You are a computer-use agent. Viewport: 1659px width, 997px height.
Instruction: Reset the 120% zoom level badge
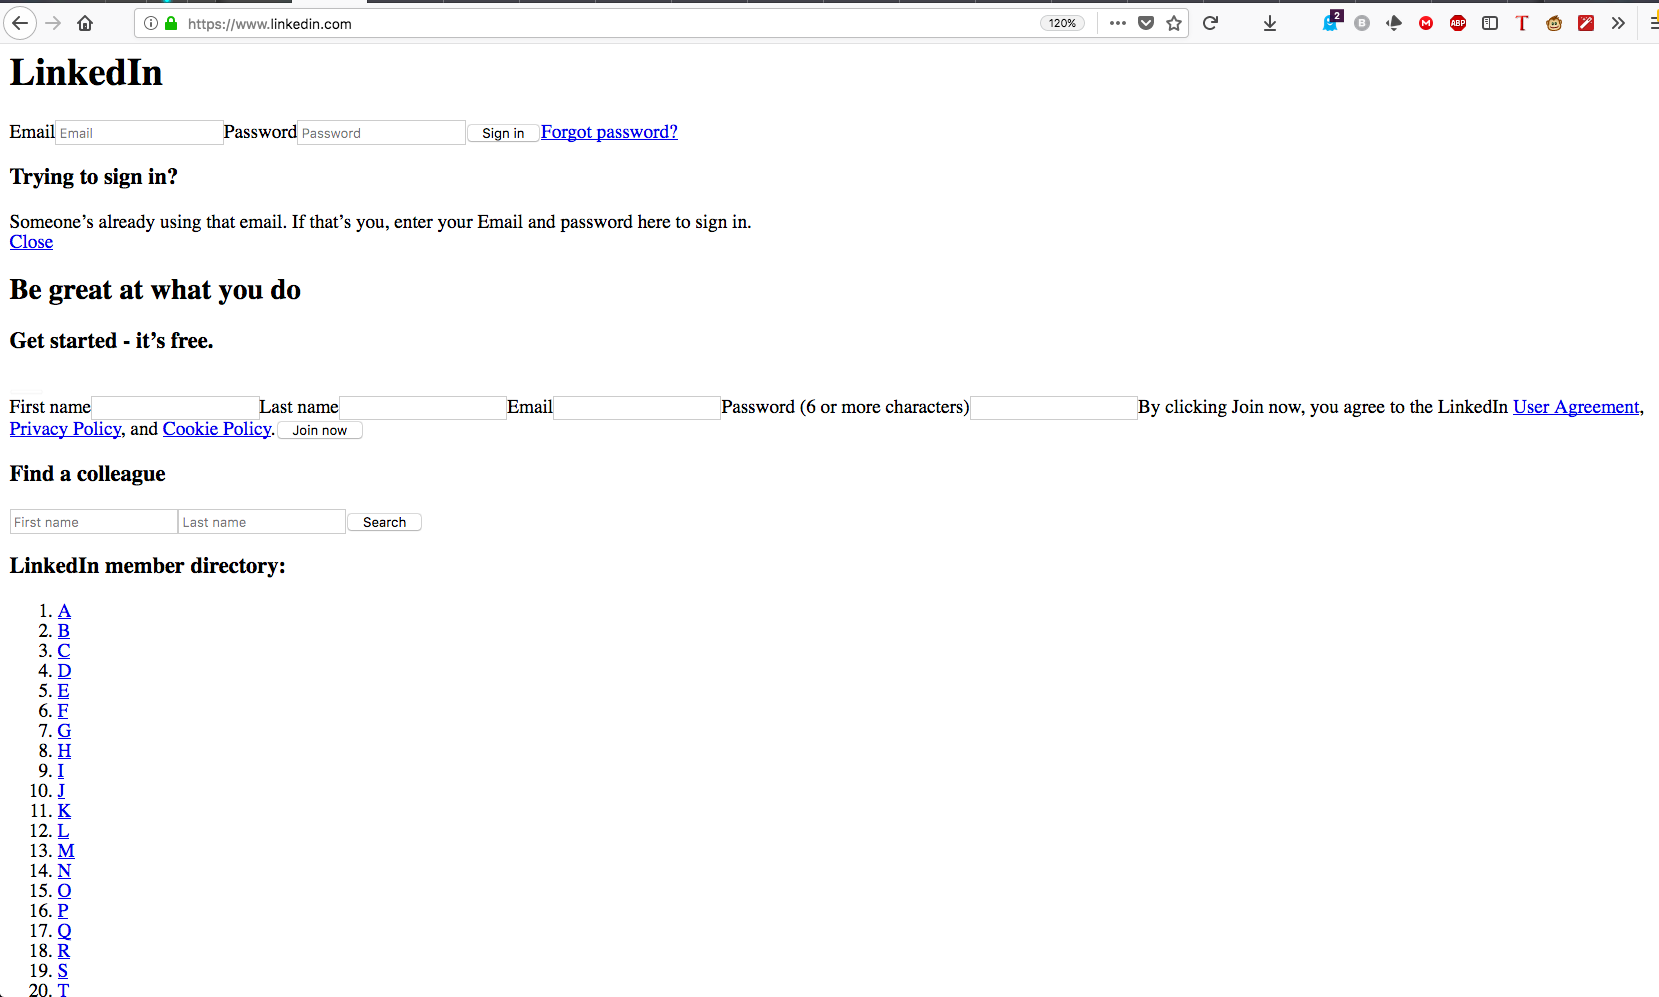(1062, 23)
